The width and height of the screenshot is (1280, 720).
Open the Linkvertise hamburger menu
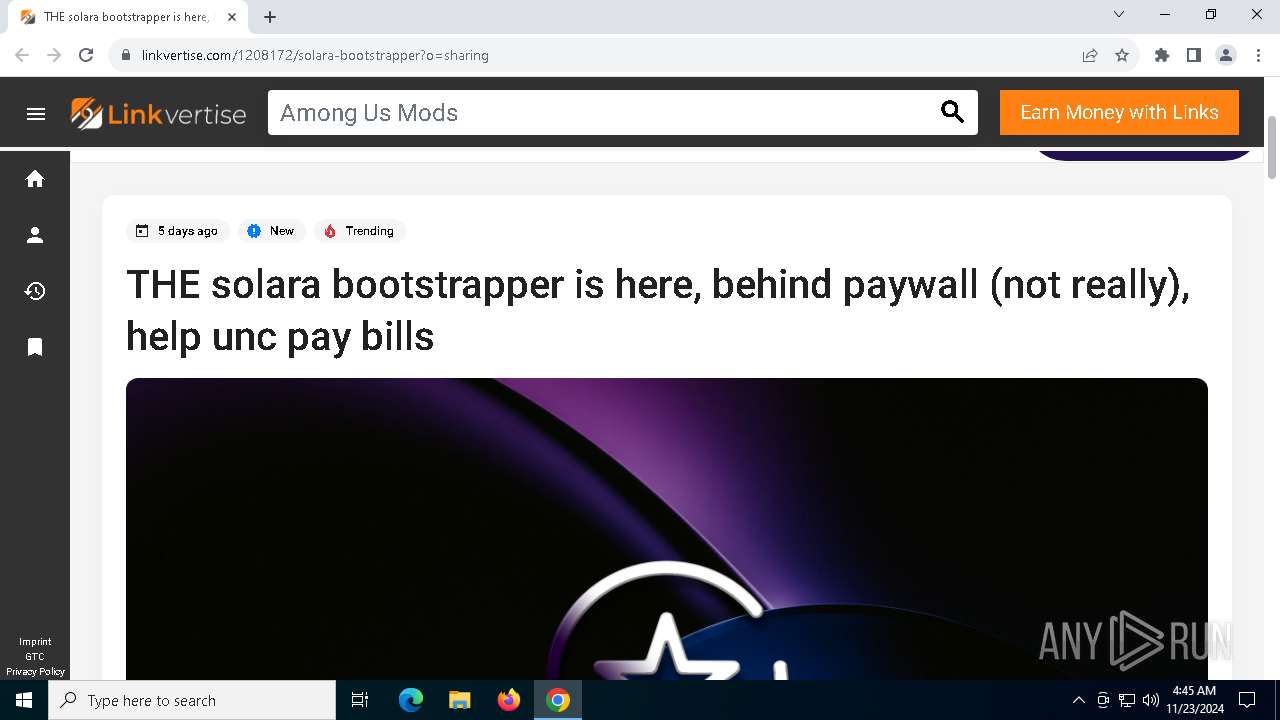pyautogui.click(x=36, y=113)
